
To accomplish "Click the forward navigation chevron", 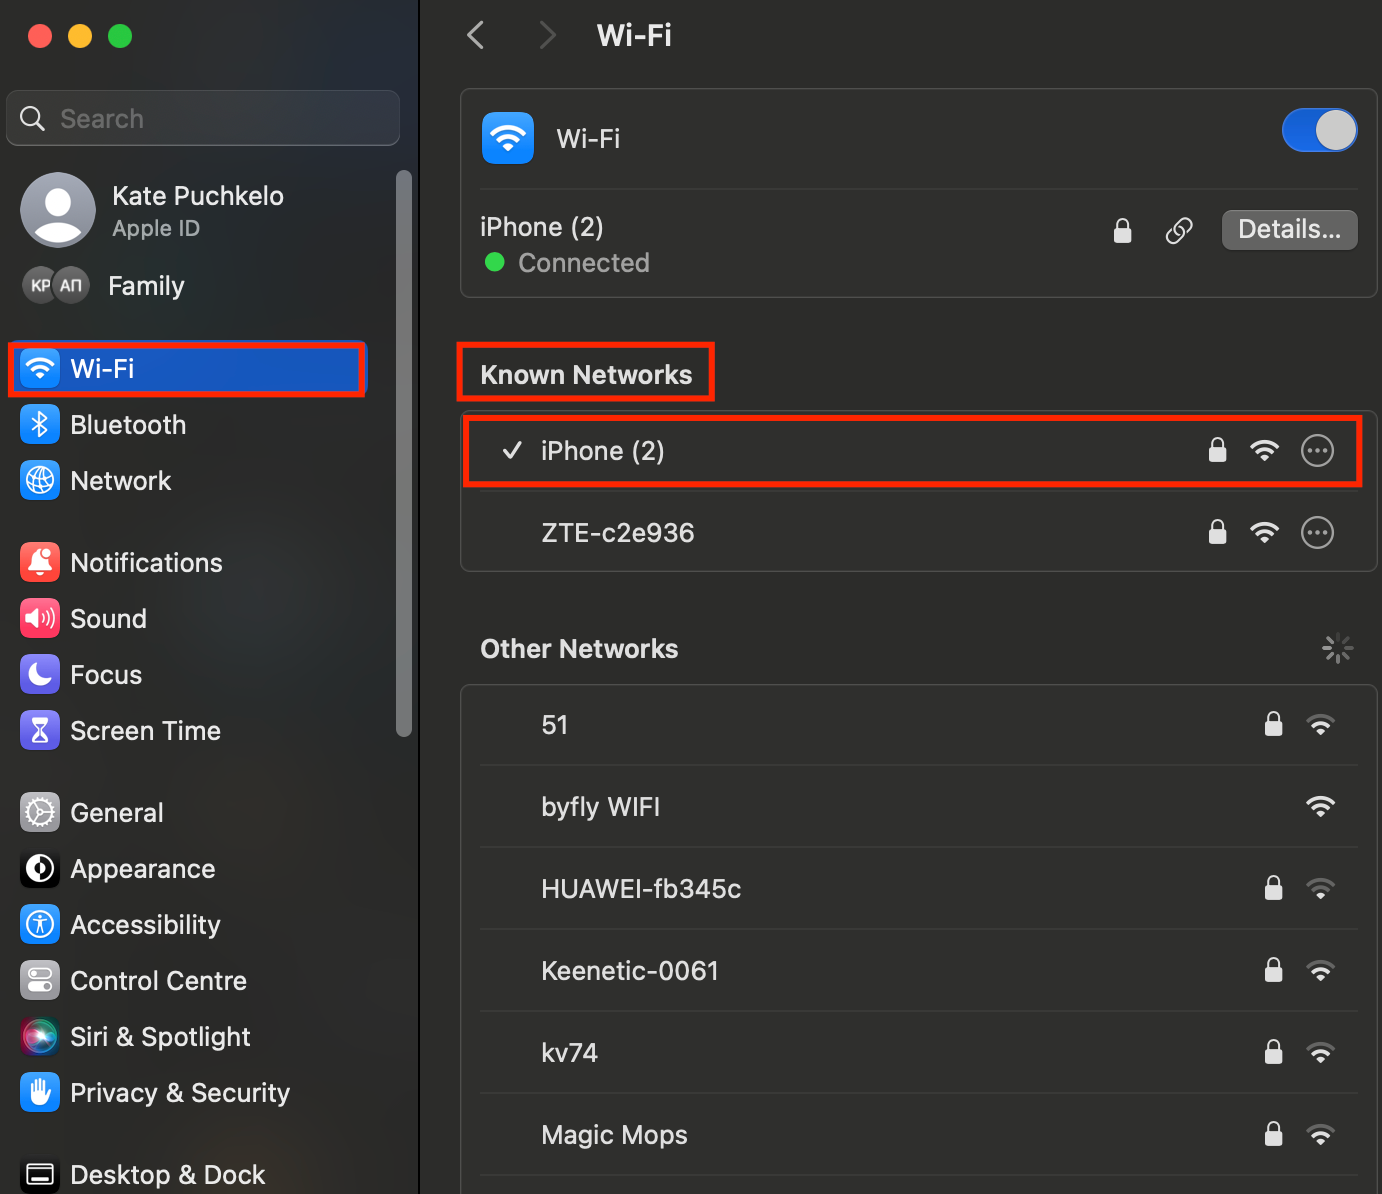I will pos(546,36).
